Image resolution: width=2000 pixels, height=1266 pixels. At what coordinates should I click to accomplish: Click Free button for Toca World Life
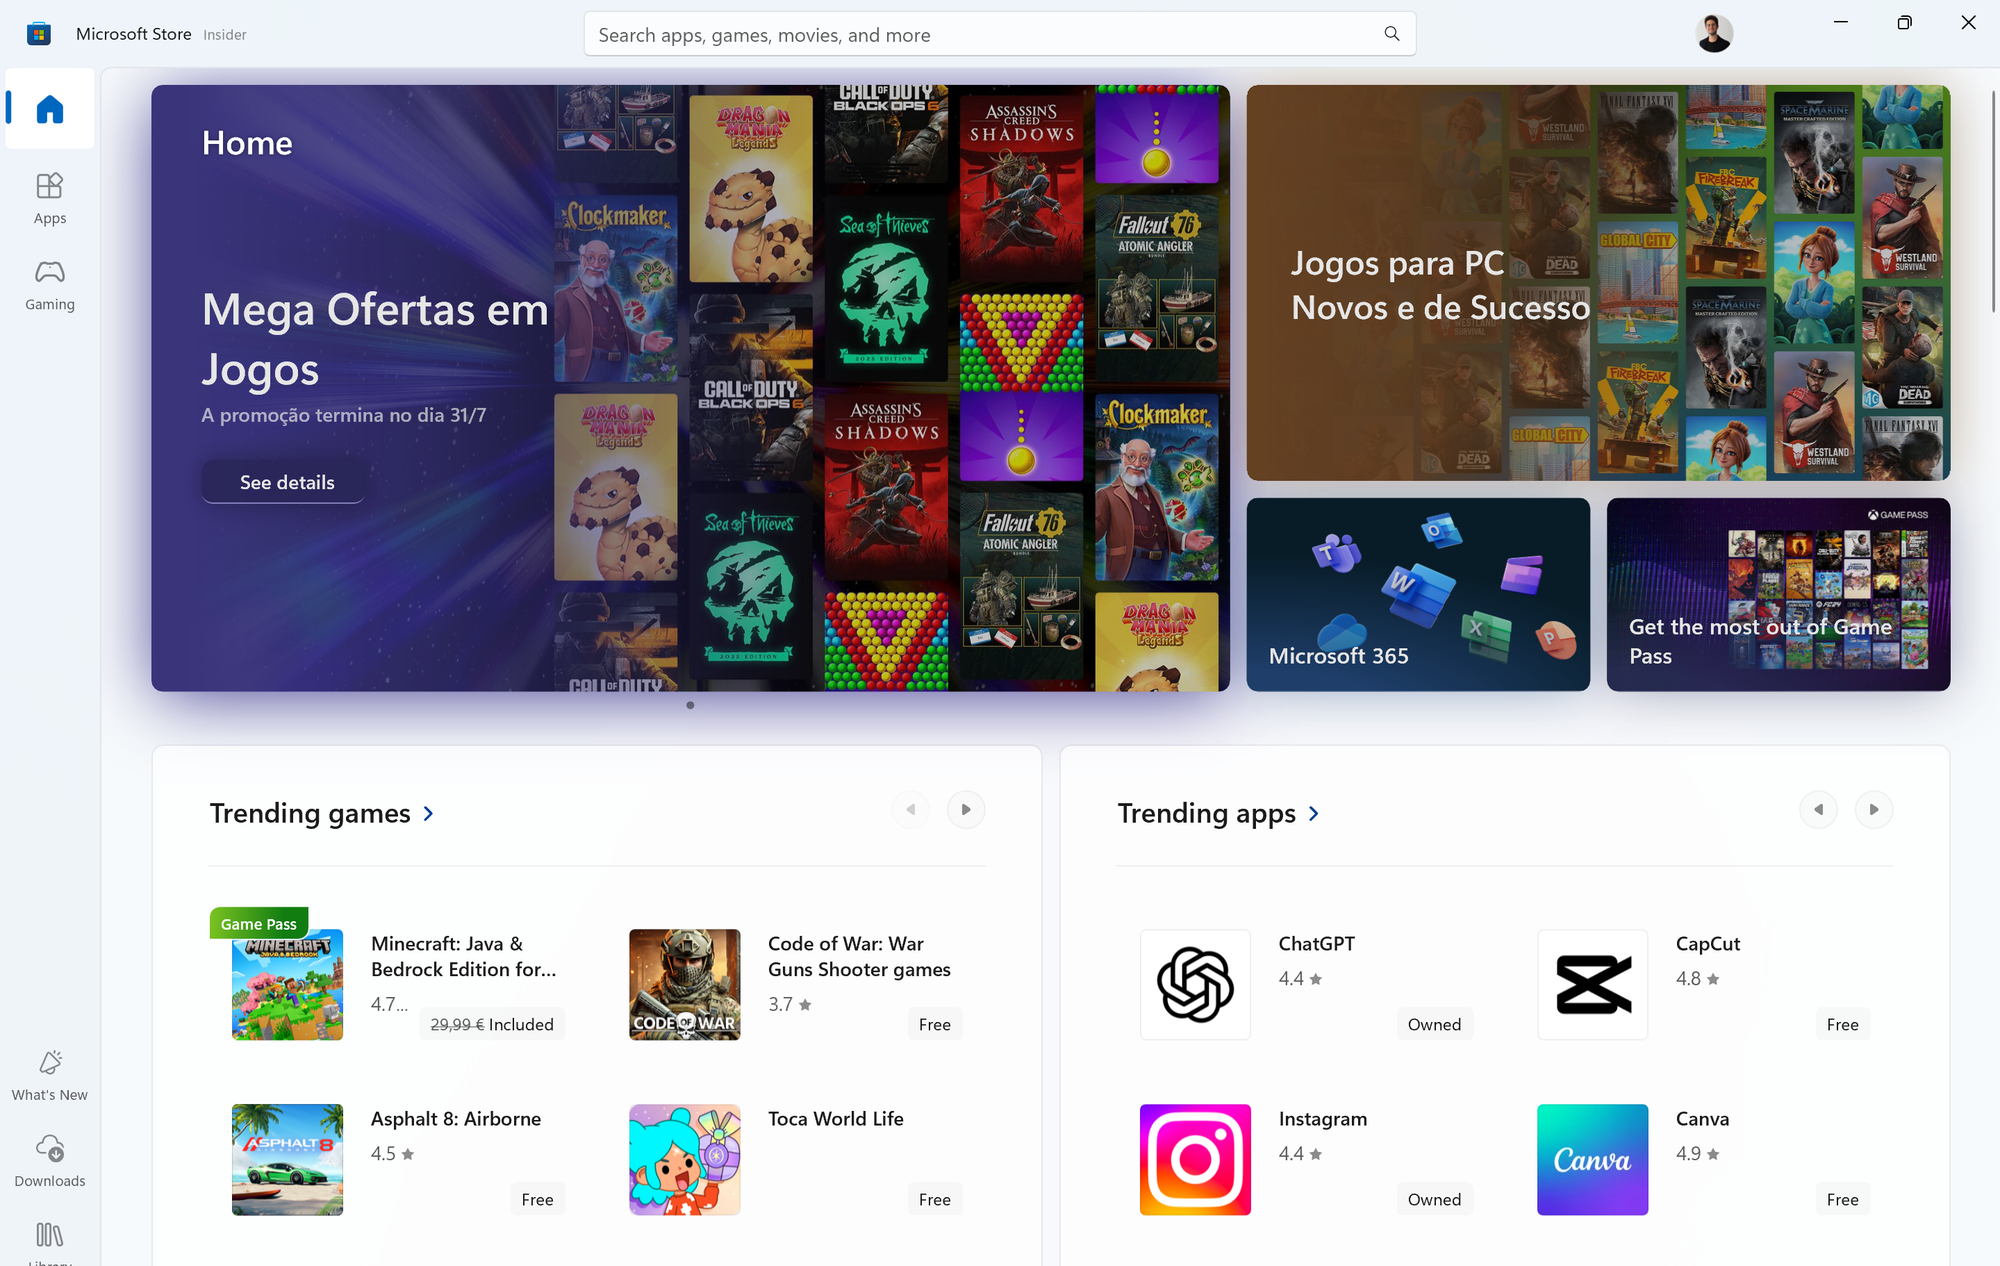(x=935, y=1199)
